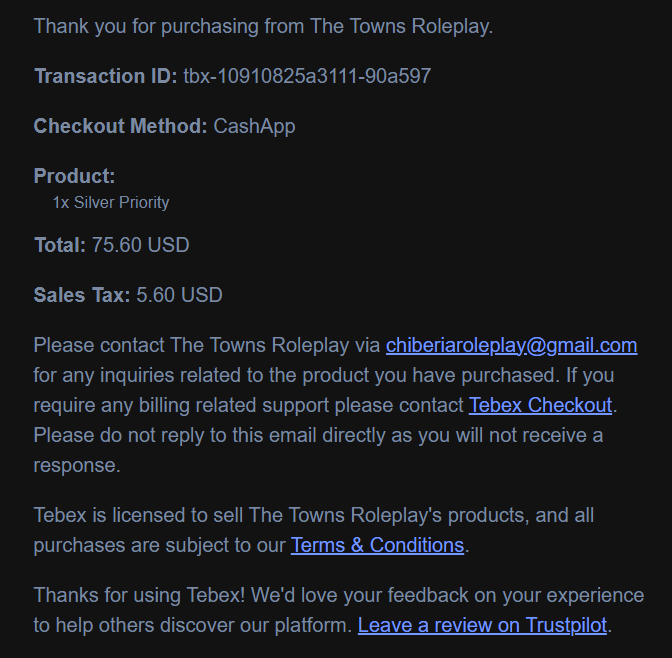Open the Tebex Checkout support link

[540, 405]
